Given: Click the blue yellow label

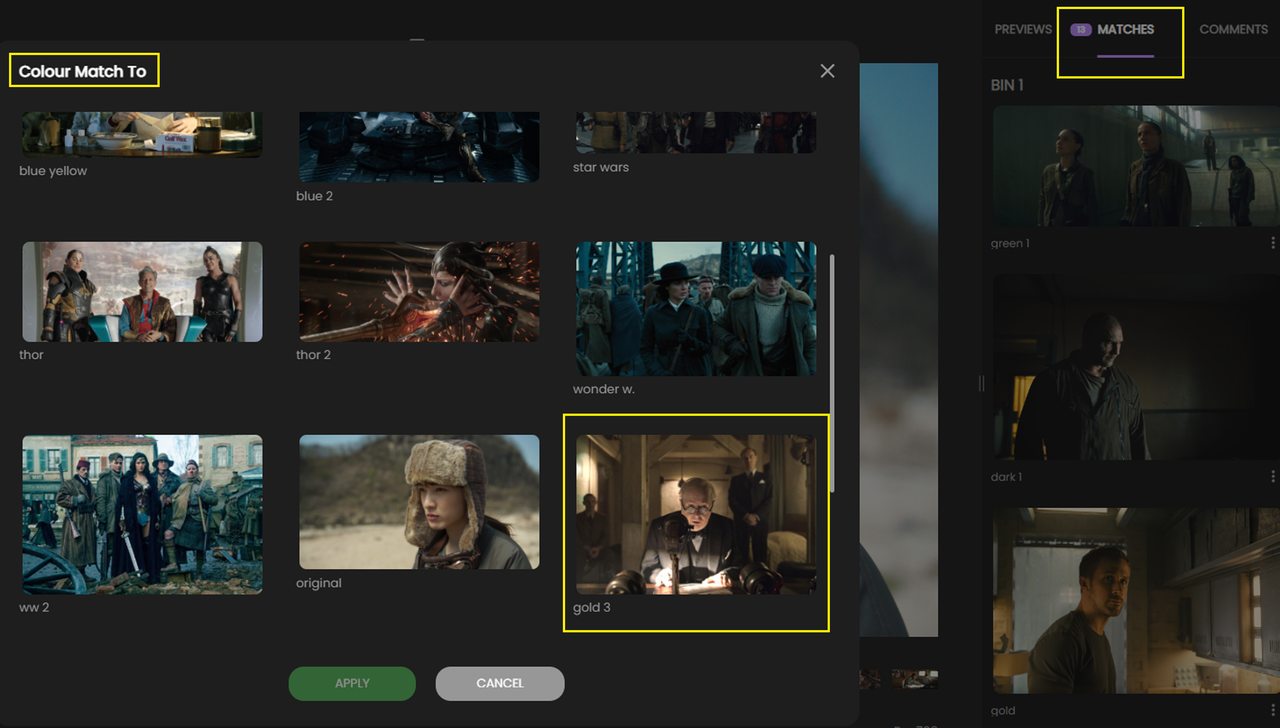Looking at the screenshot, I should (x=53, y=171).
